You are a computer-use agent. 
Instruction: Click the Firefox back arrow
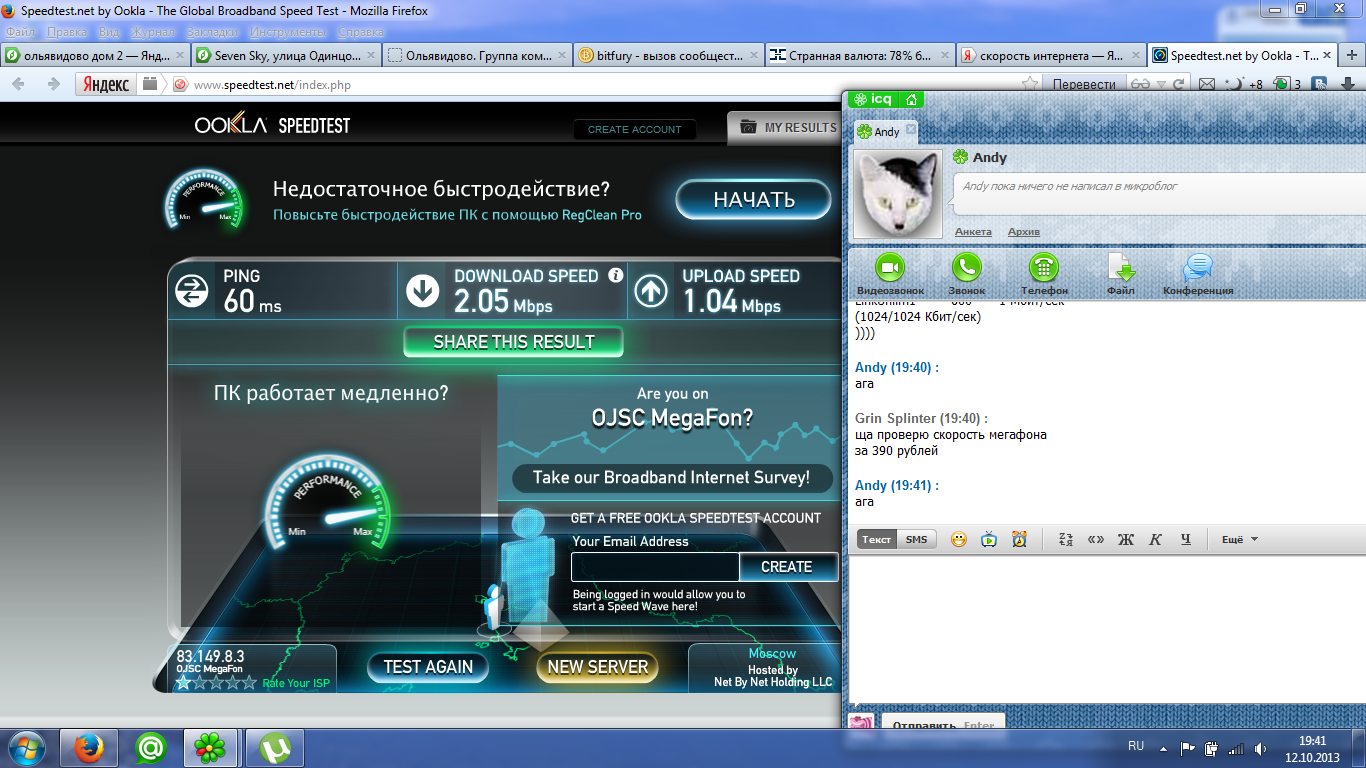tap(18, 85)
